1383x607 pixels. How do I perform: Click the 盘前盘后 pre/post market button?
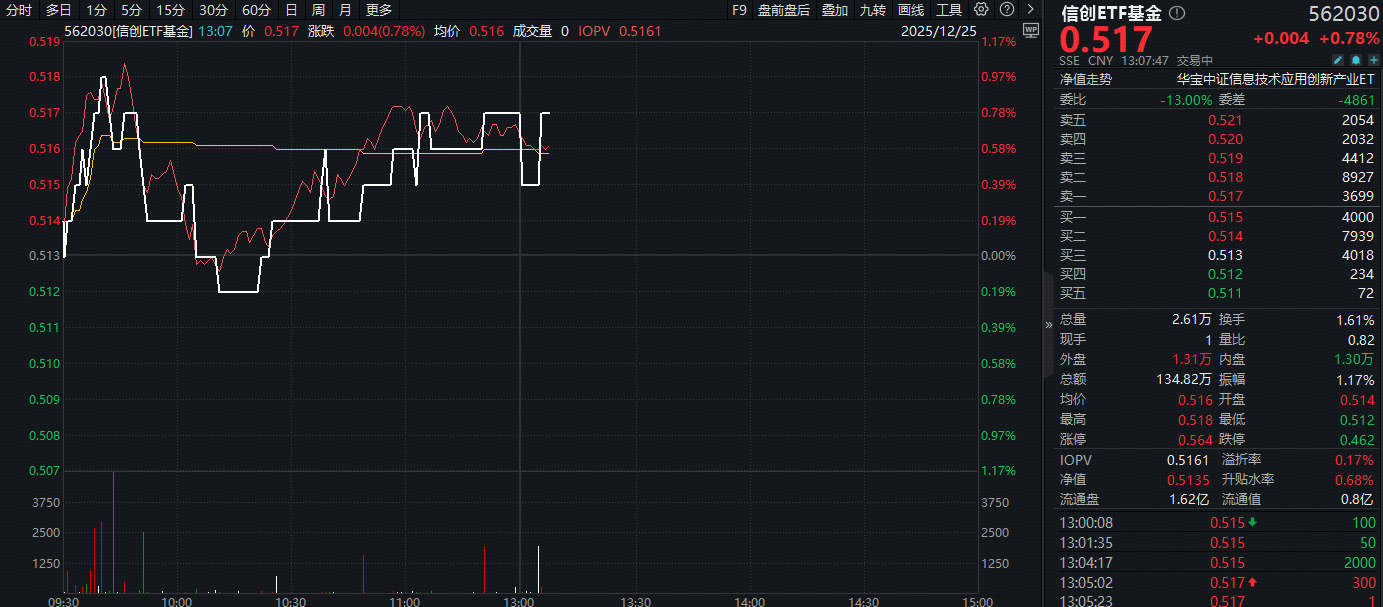coord(783,10)
